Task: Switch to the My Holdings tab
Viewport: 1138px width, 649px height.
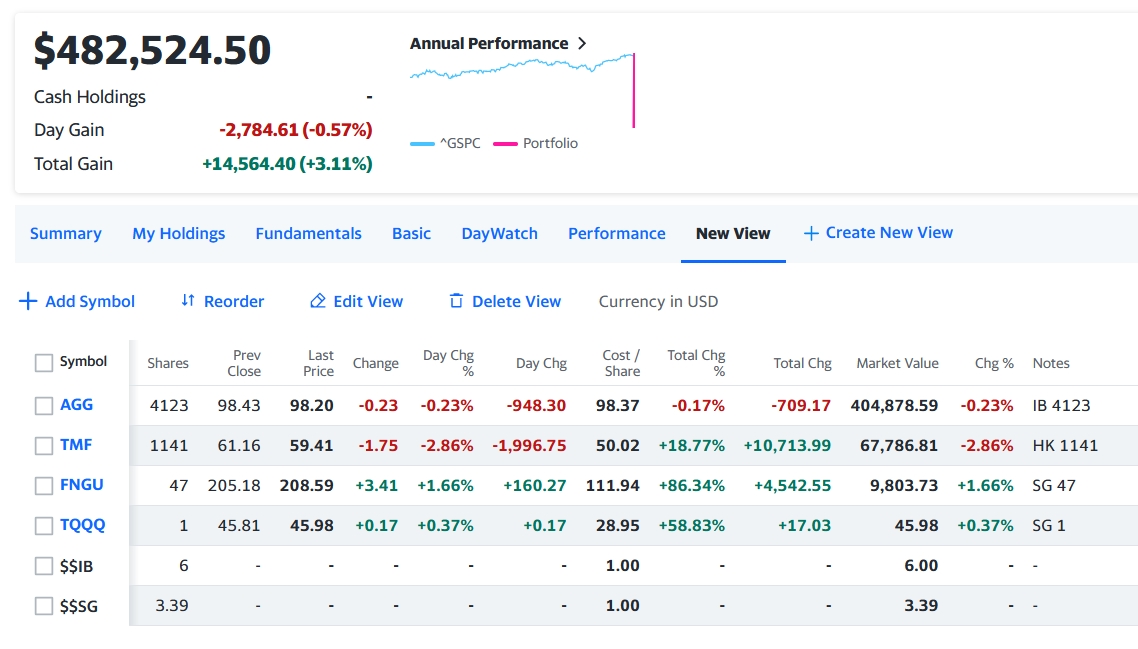Action: 178,234
